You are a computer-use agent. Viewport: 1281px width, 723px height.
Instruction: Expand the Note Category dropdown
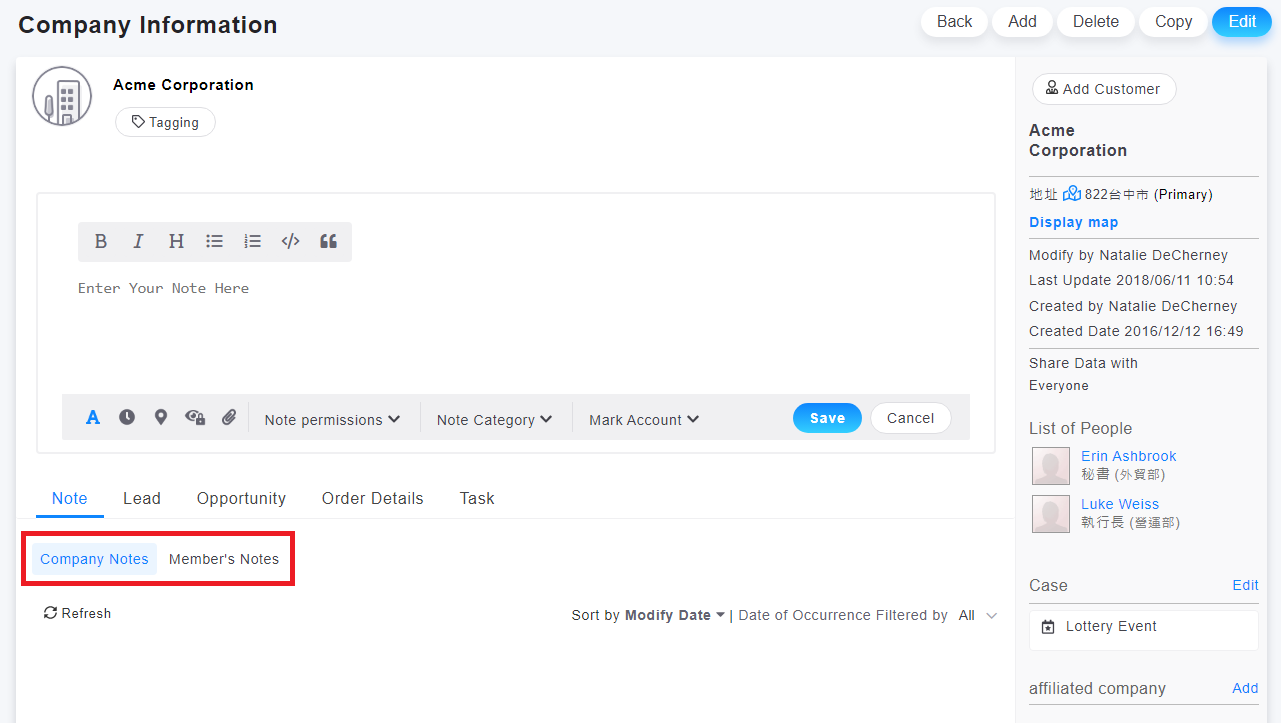(x=494, y=420)
